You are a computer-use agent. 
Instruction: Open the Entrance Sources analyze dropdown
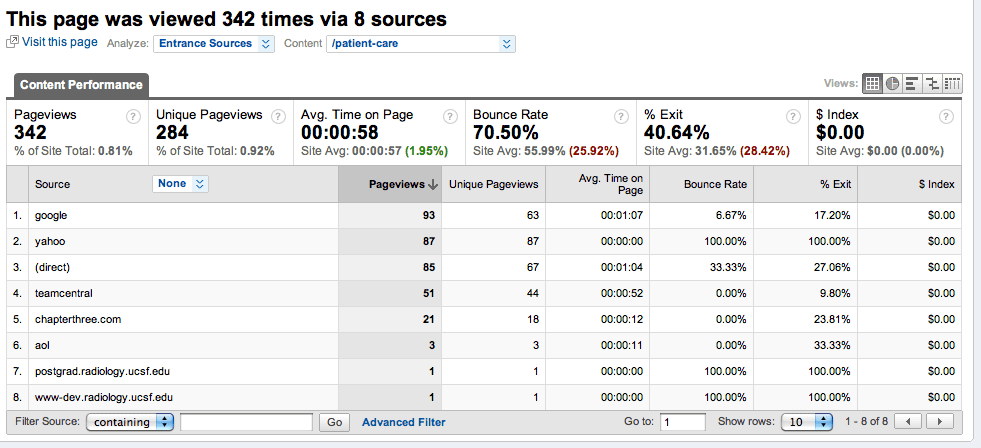214,44
